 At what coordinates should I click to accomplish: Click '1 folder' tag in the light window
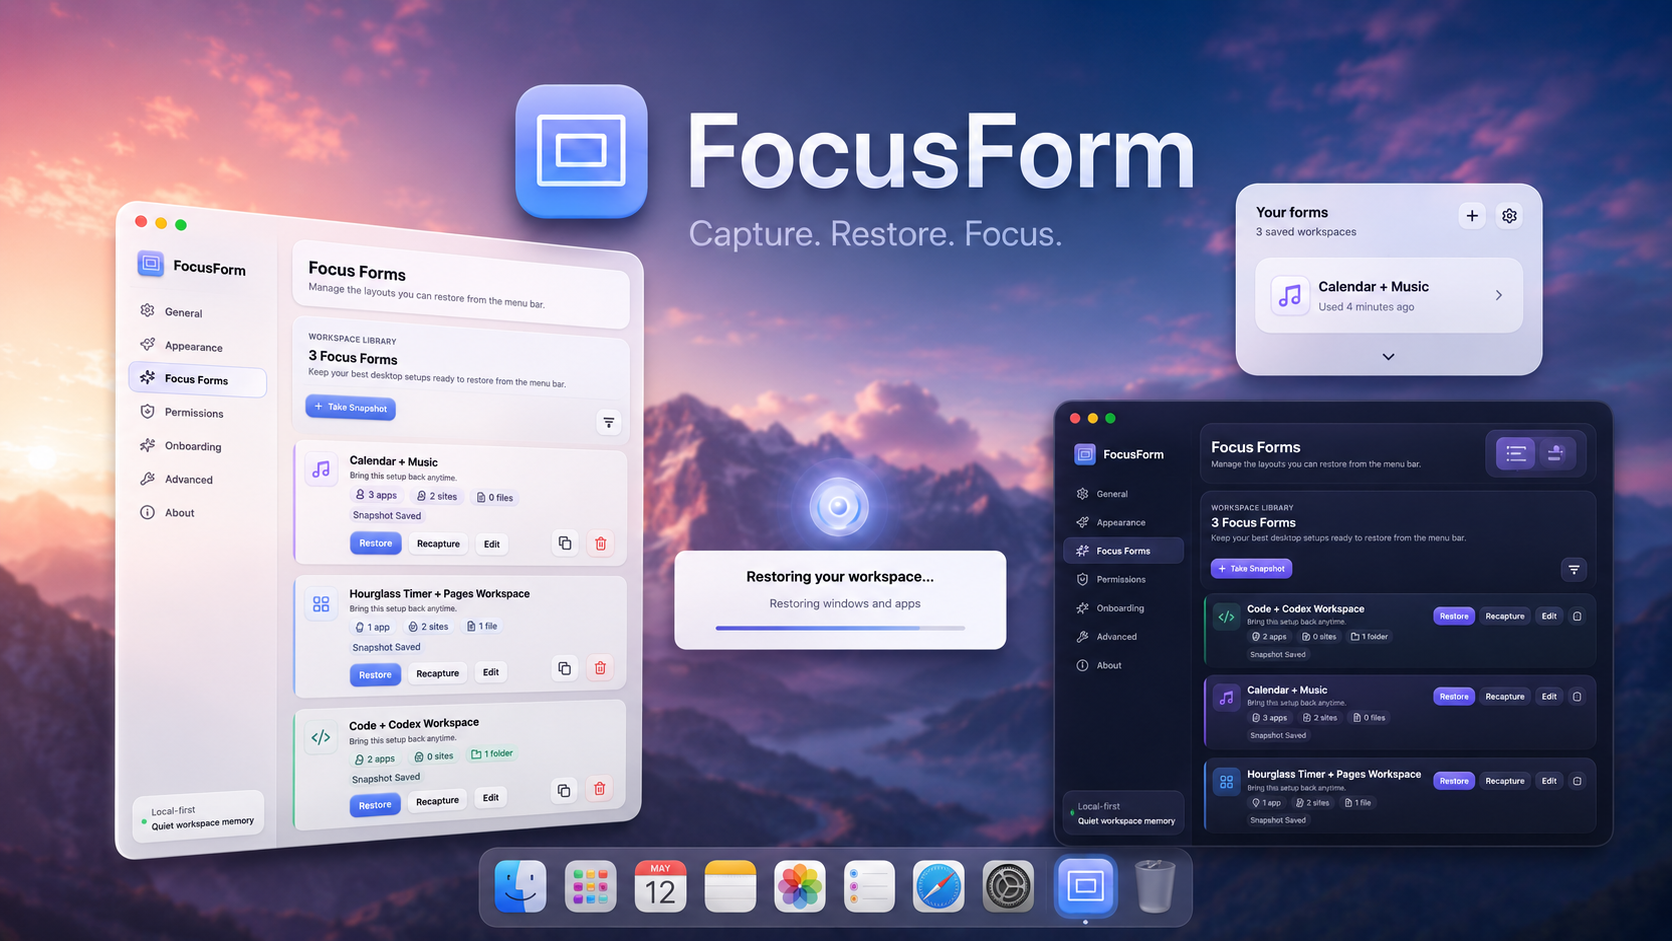(x=492, y=754)
